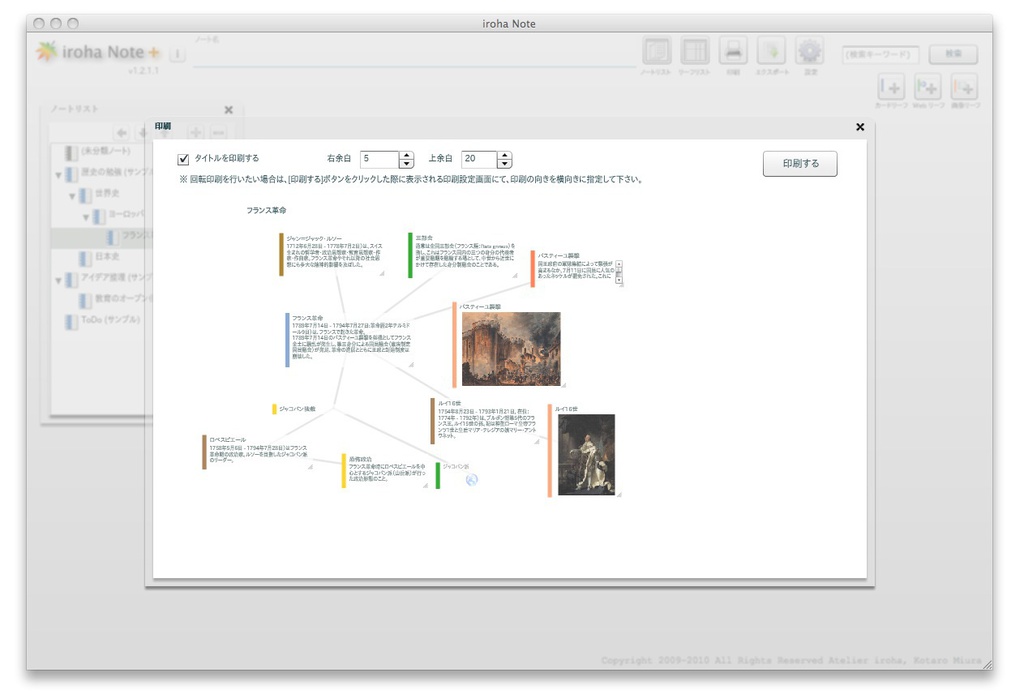Click the Louis XVI portrait thumbnail
1024x694 pixels.
coord(586,454)
